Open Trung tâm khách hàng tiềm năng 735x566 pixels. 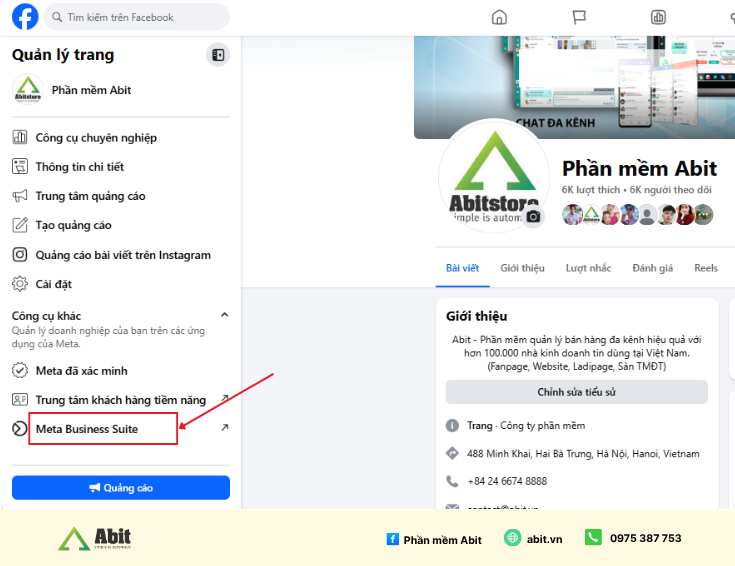[x=121, y=400]
